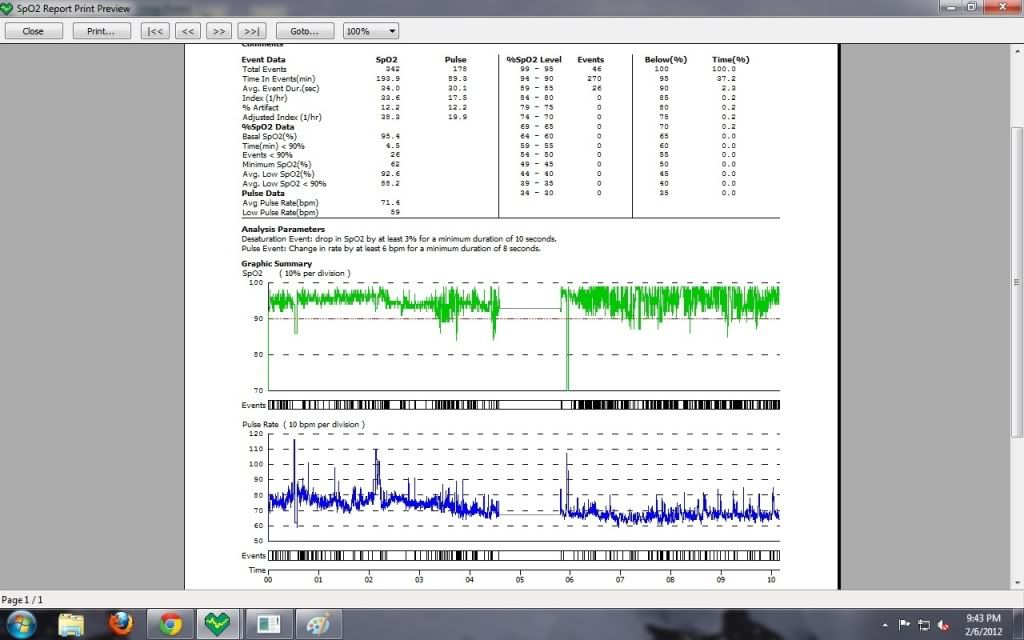Click the scrollbar up arrow
The image size is (1024, 640).
coord(1017,50)
